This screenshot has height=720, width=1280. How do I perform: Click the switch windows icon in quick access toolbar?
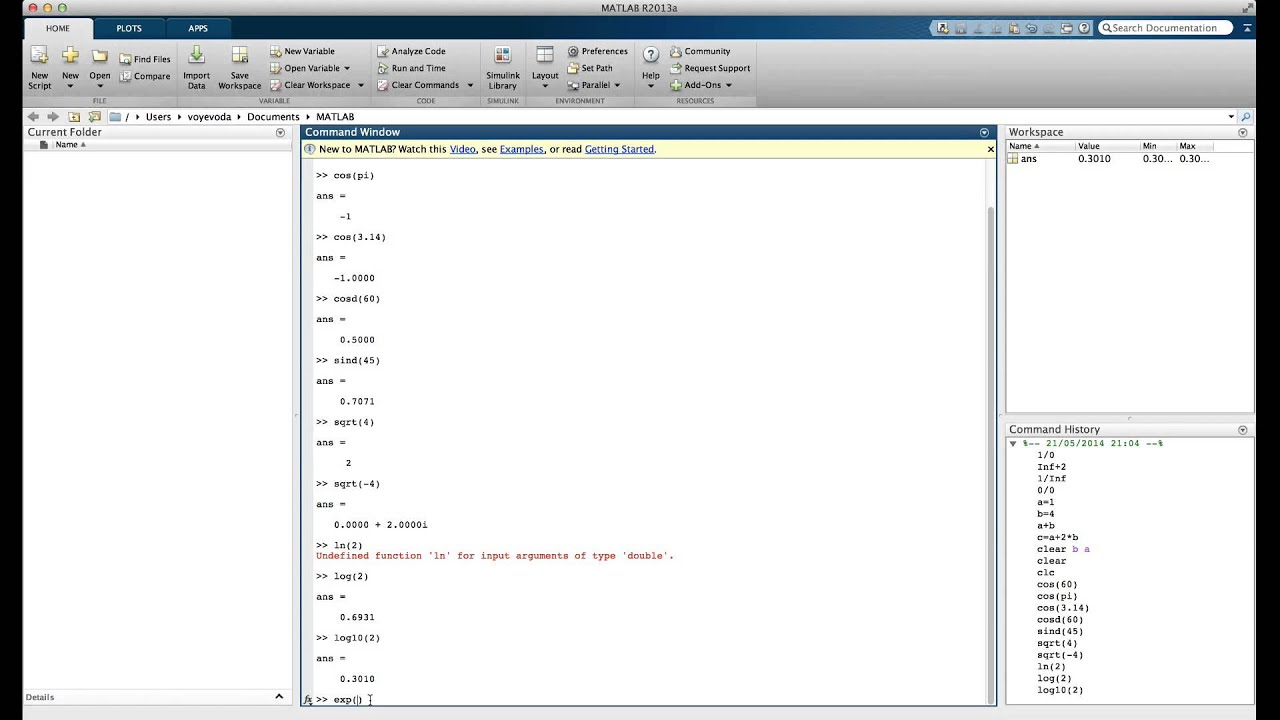1066,28
